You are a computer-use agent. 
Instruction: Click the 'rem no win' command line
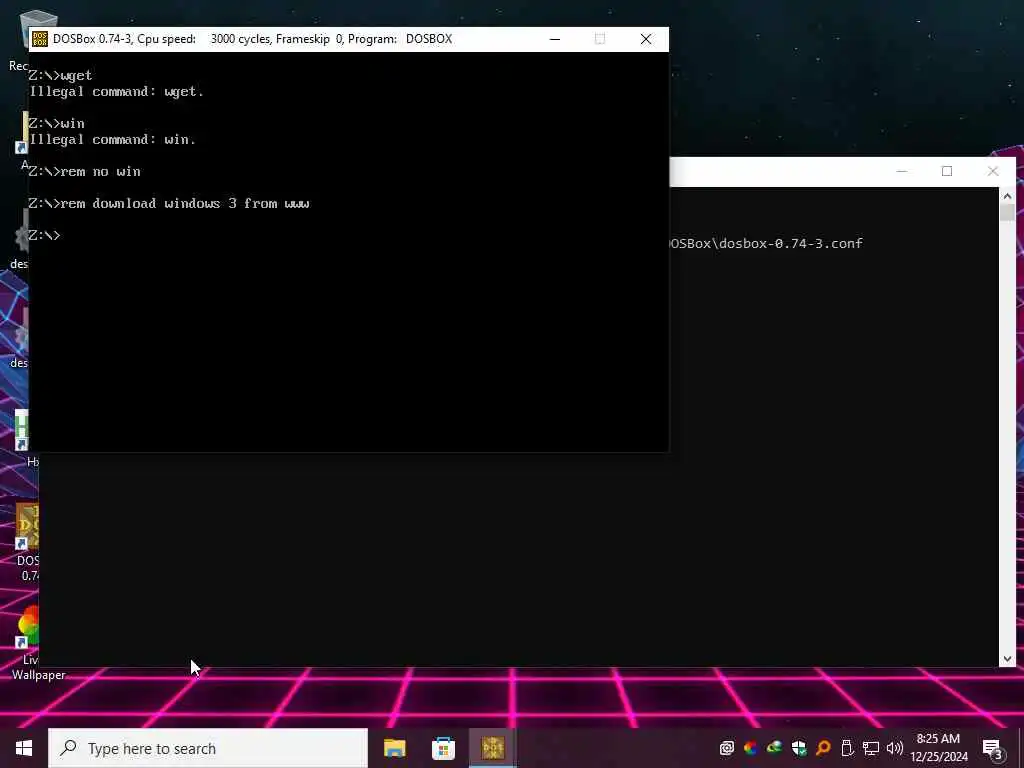pyautogui.click(x=84, y=172)
